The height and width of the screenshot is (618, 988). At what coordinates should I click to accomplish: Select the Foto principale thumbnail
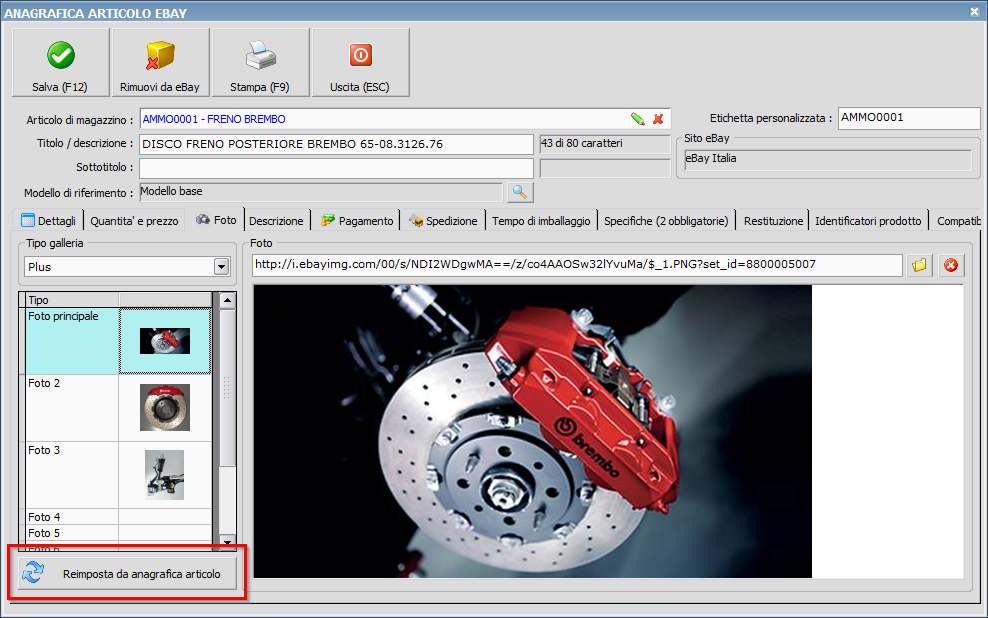(165, 341)
